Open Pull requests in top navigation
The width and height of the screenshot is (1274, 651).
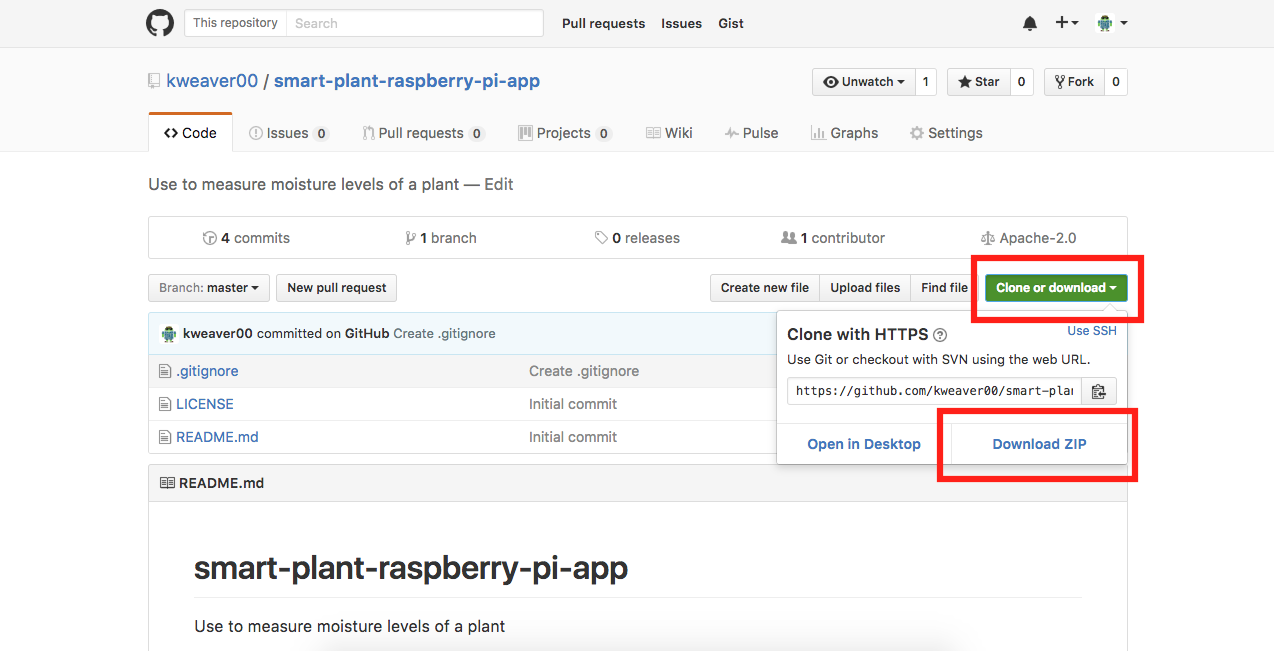coord(603,23)
